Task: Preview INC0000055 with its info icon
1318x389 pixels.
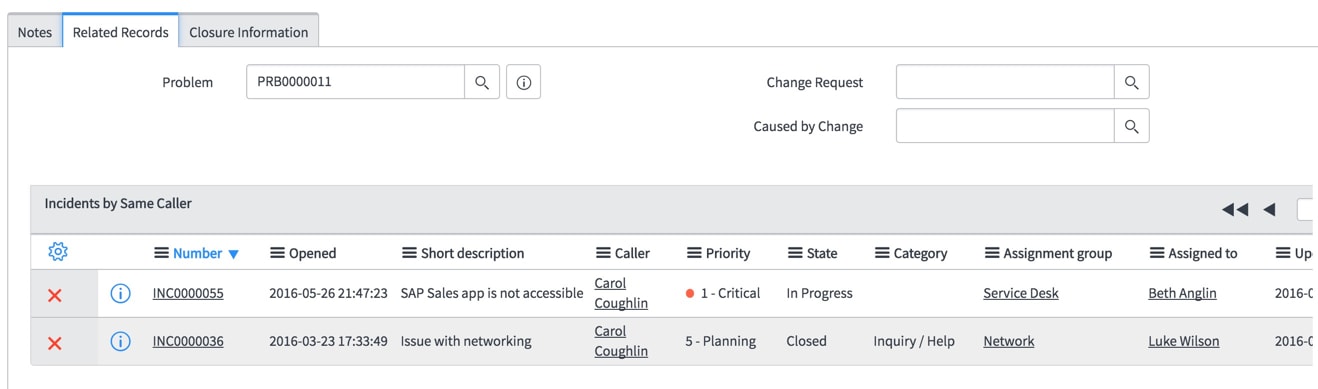Action: (x=120, y=294)
